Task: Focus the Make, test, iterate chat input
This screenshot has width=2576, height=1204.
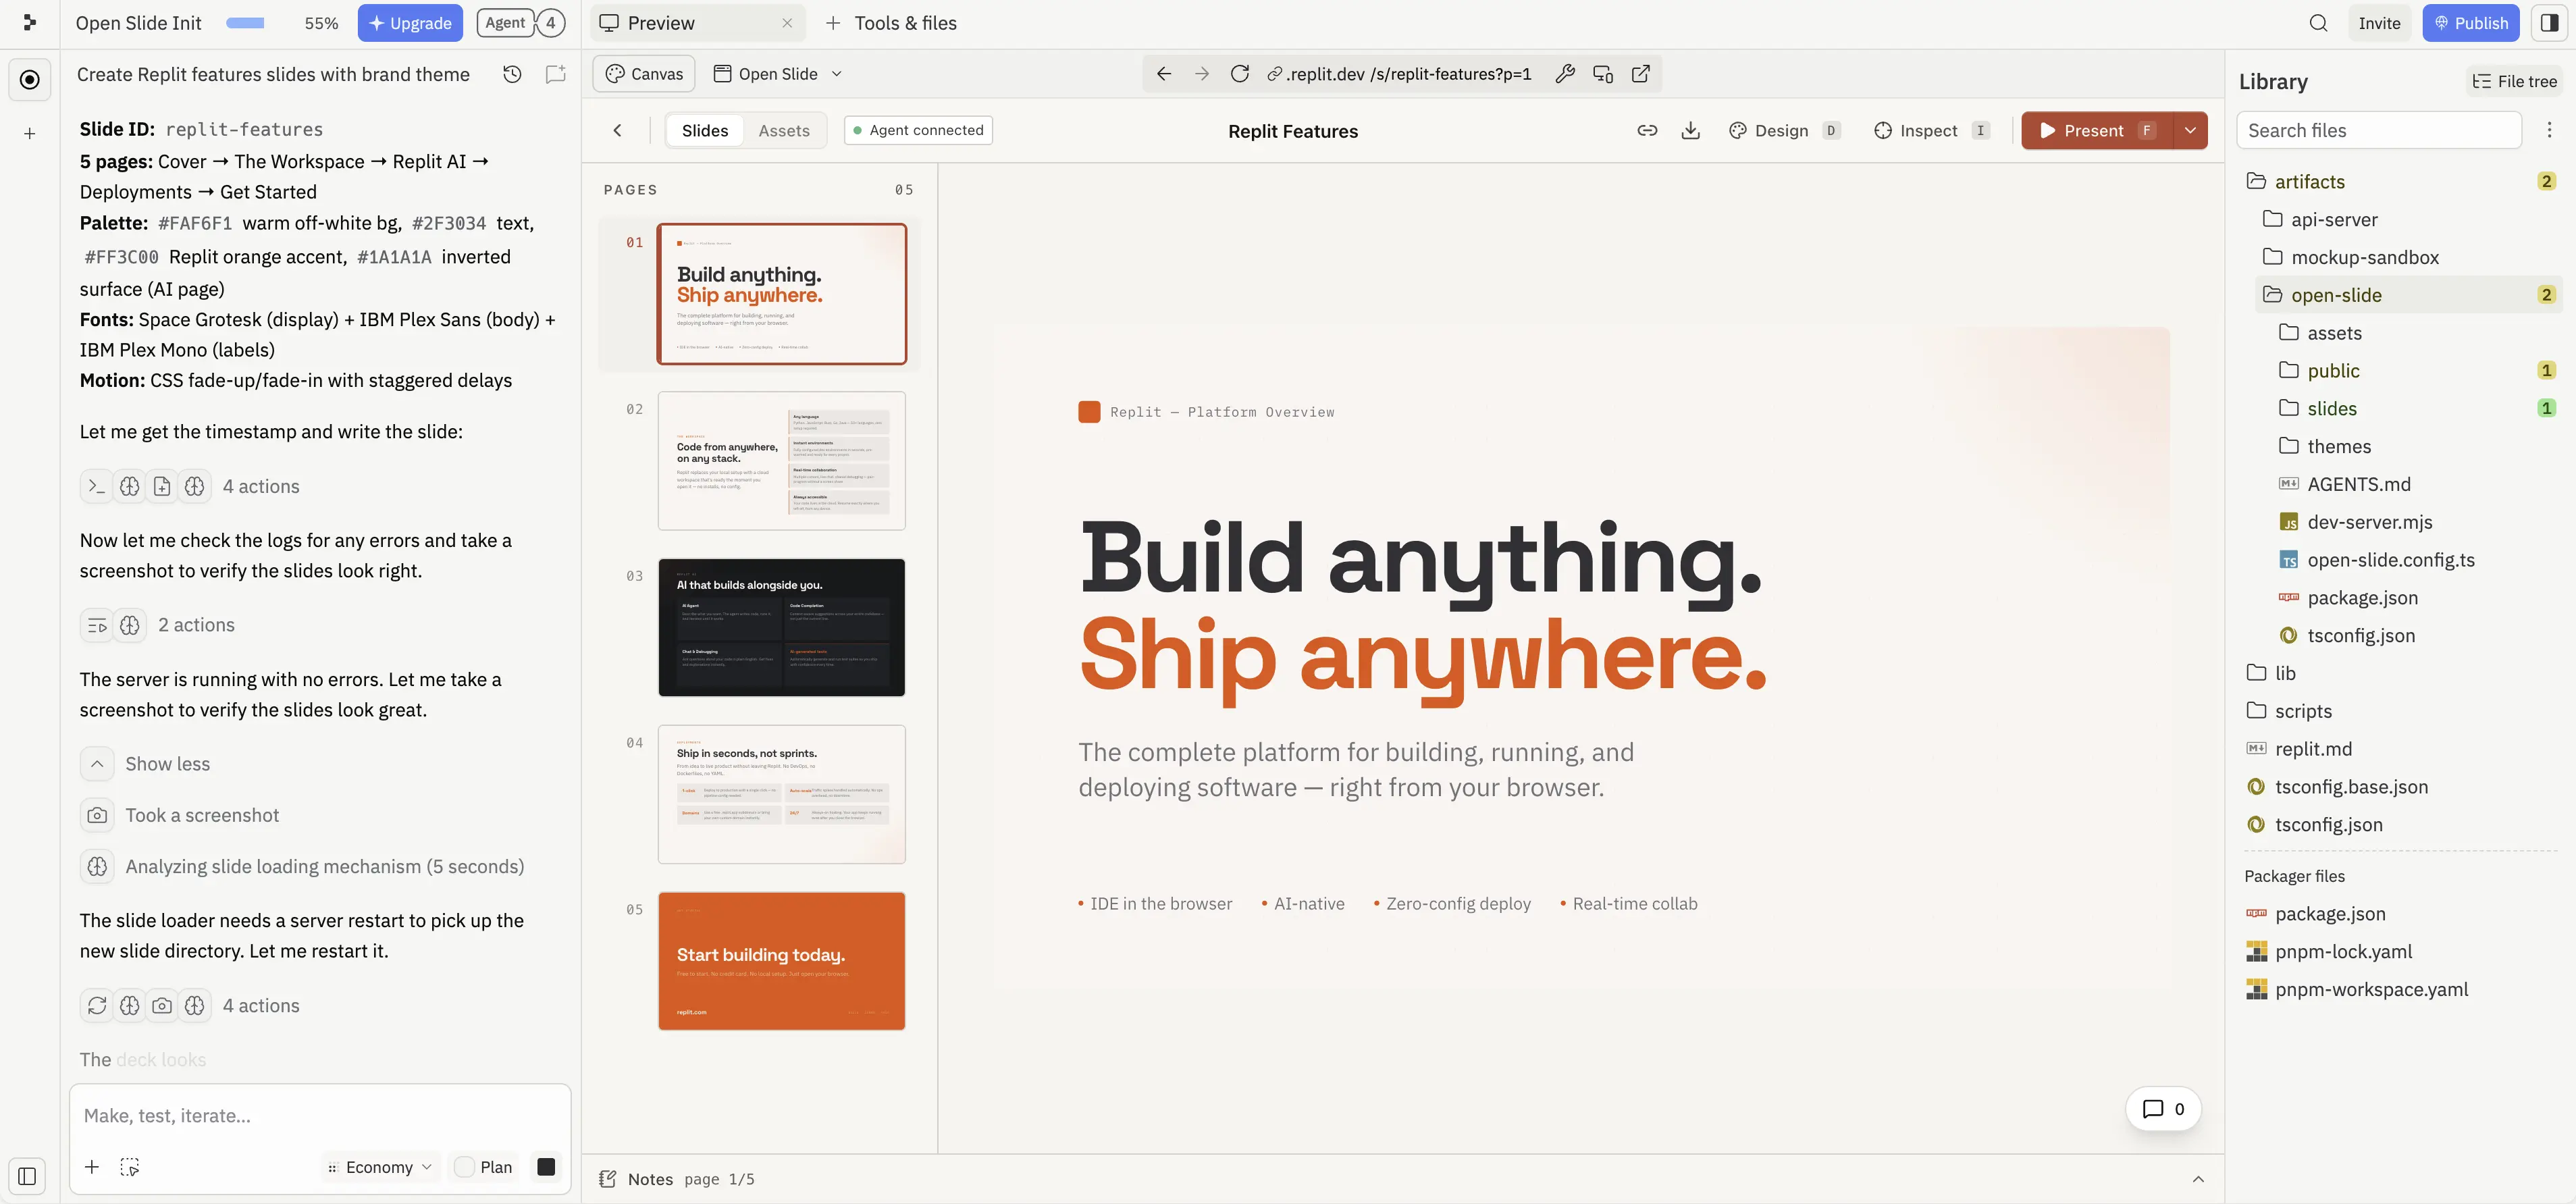Action: click(320, 1116)
